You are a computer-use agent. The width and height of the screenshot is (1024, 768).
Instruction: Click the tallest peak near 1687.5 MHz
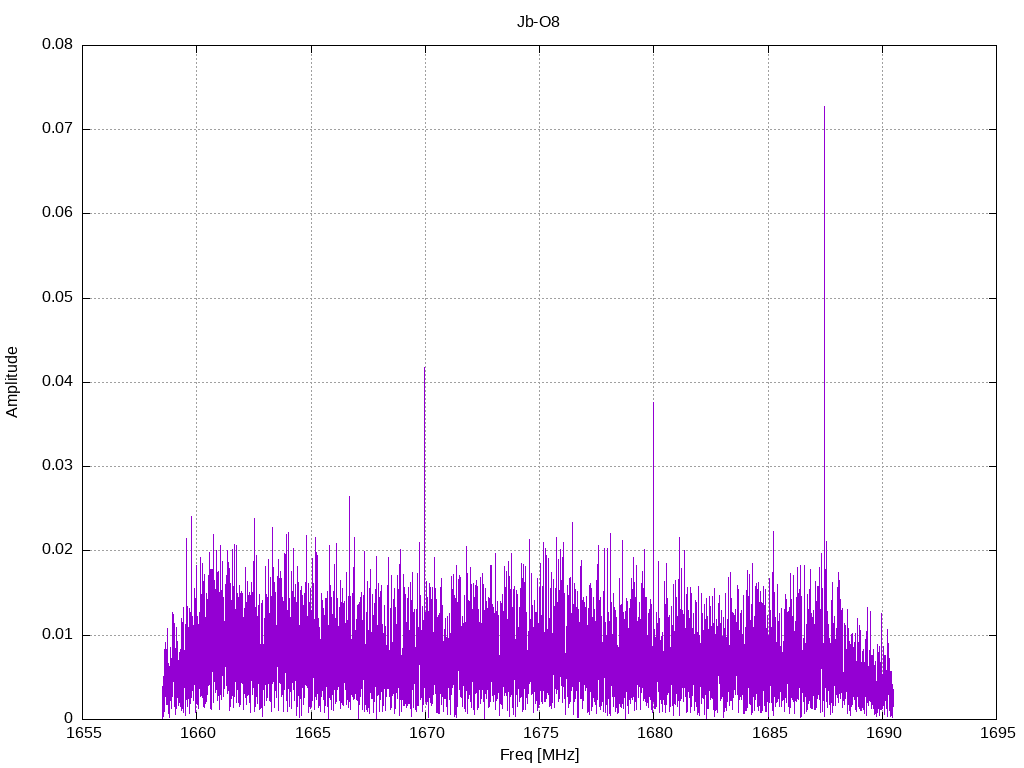pyautogui.click(x=824, y=108)
